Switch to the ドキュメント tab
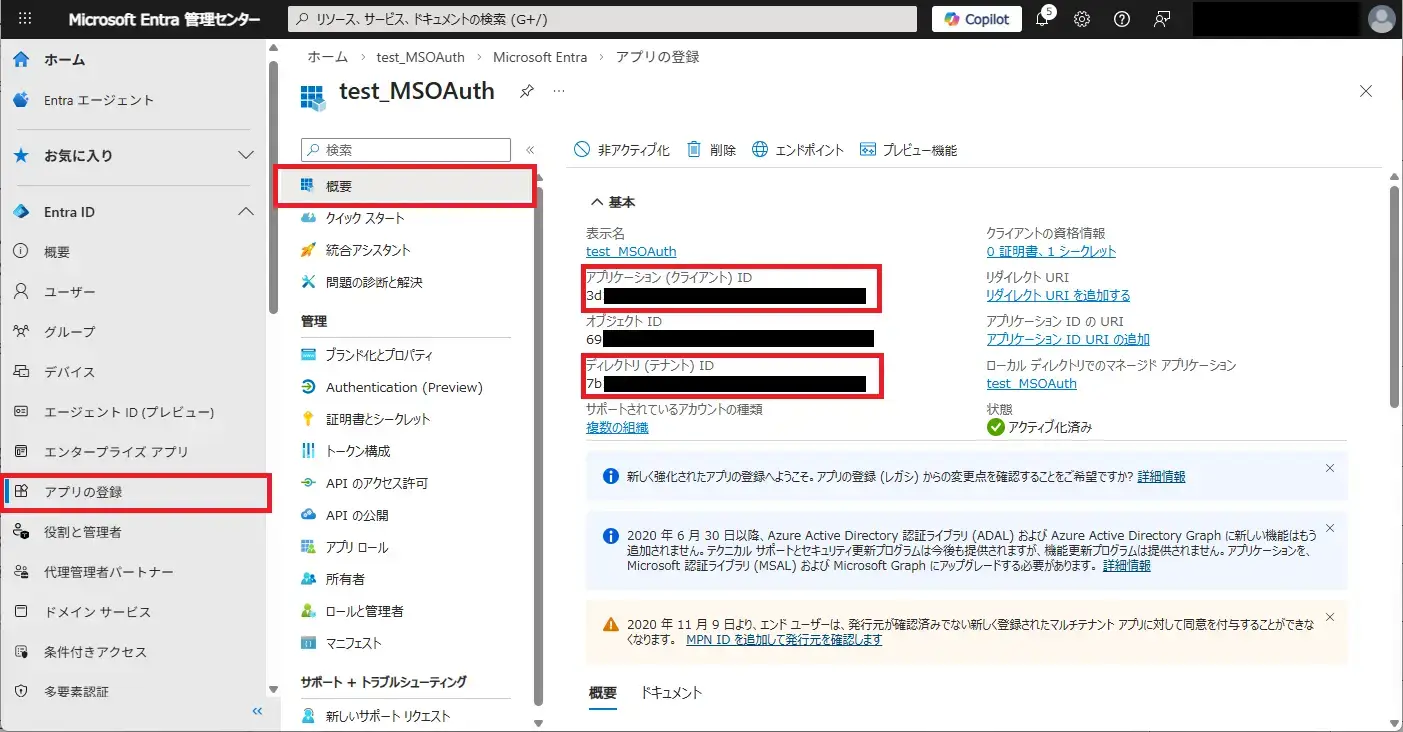 (671, 693)
